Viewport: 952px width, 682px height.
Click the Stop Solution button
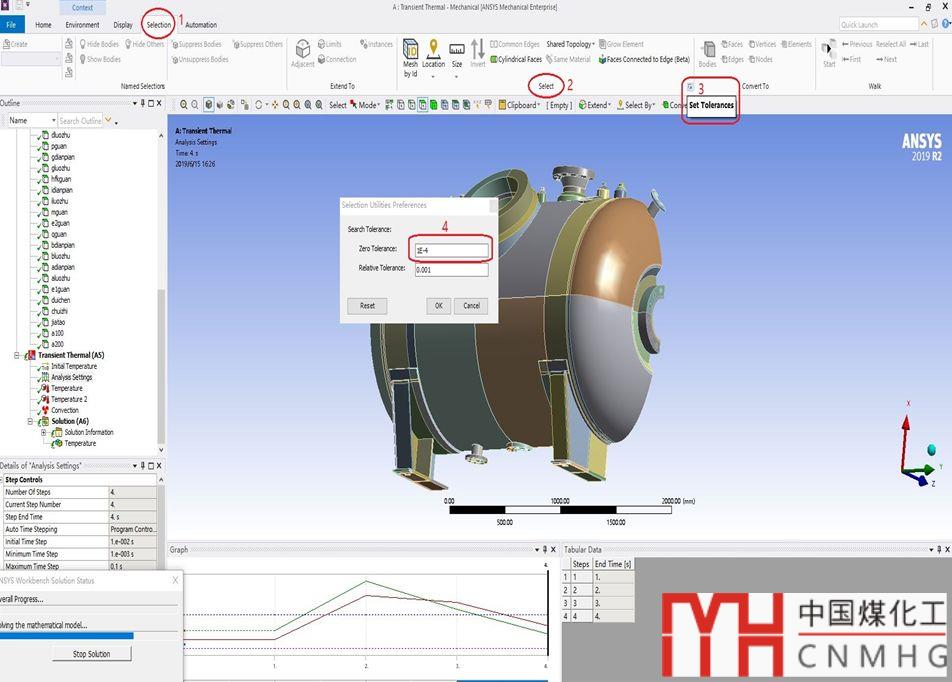(92, 654)
